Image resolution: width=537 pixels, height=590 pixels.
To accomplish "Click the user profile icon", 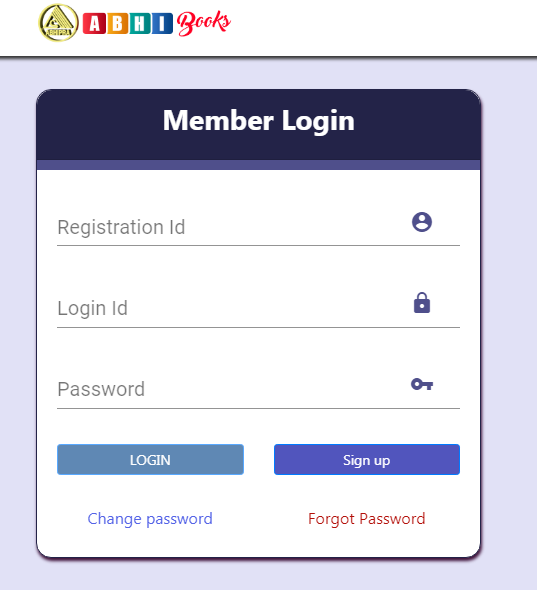I will (x=422, y=222).
